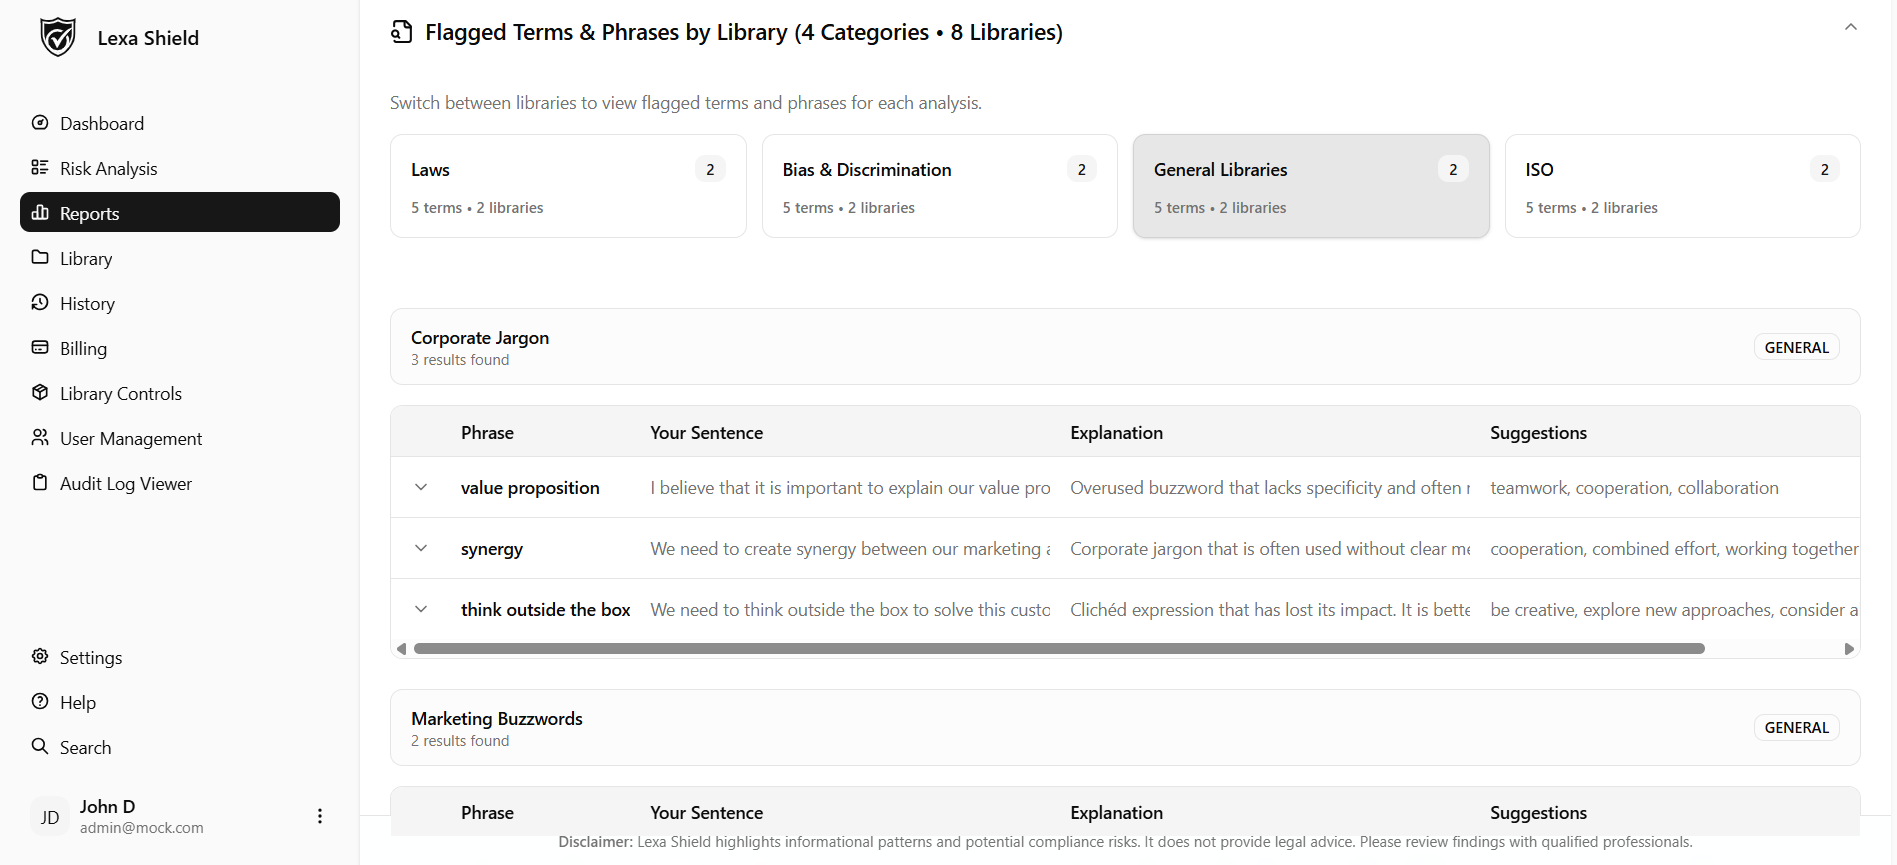Click the 'think outside the box' phrase

click(x=545, y=610)
